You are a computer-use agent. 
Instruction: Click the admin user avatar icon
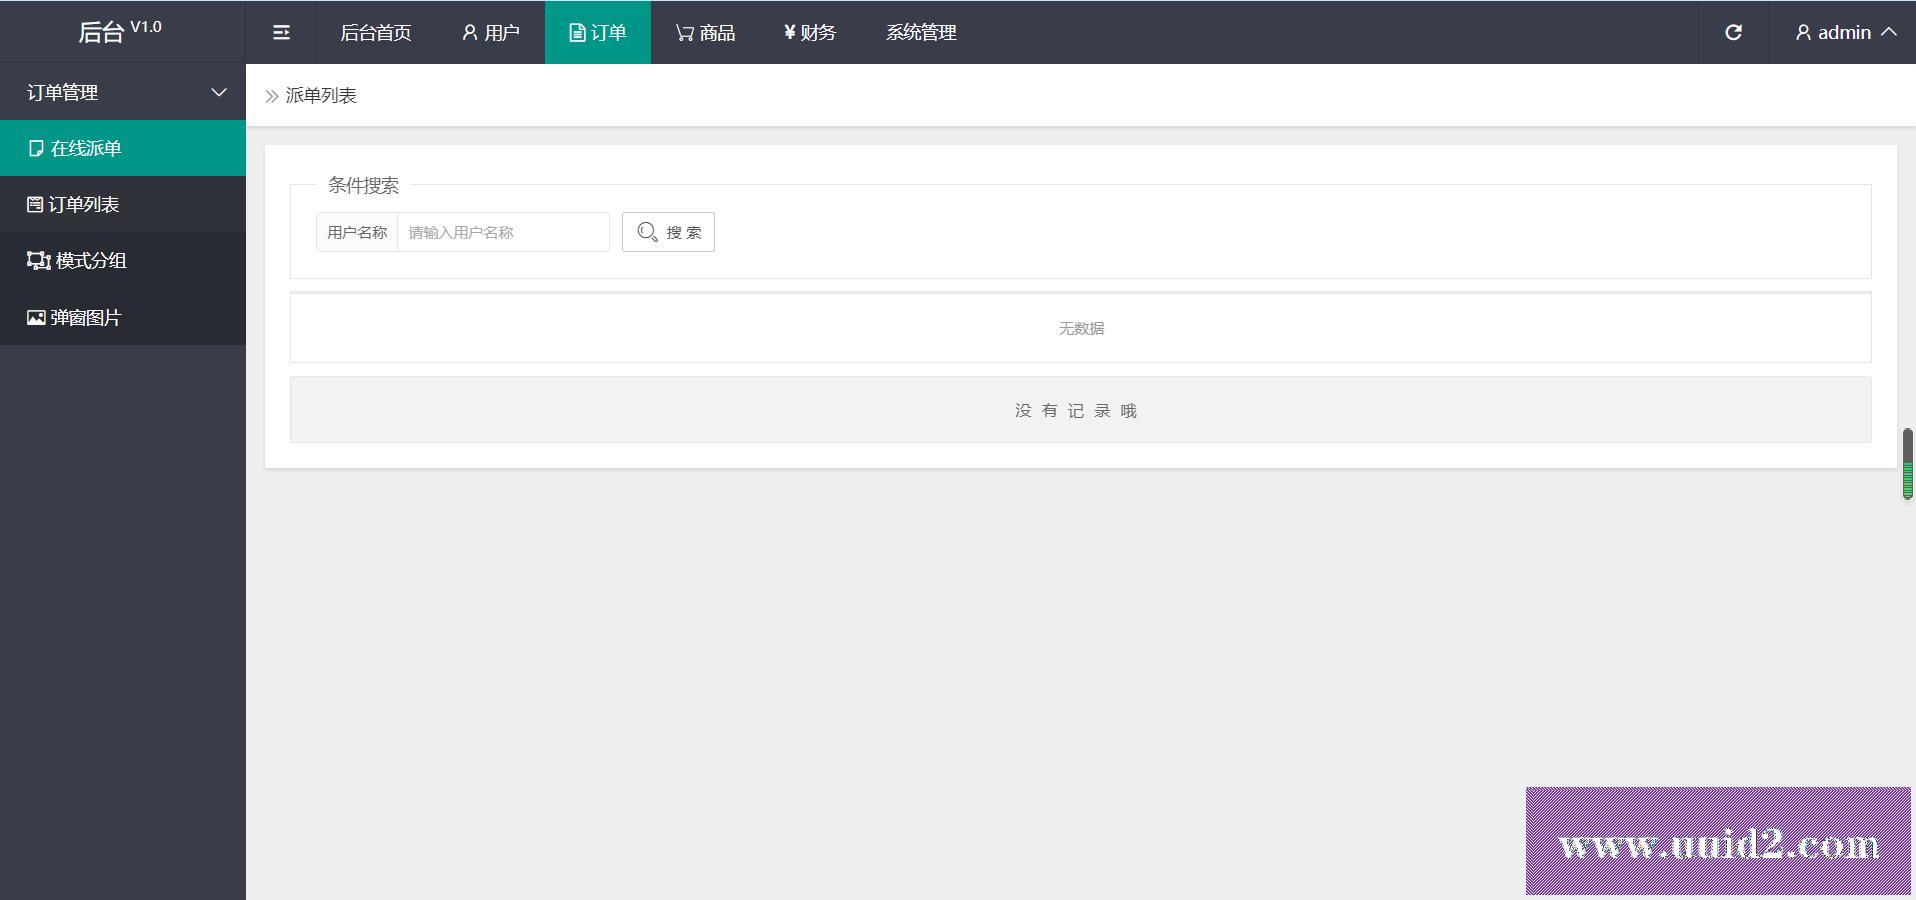click(1803, 33)
